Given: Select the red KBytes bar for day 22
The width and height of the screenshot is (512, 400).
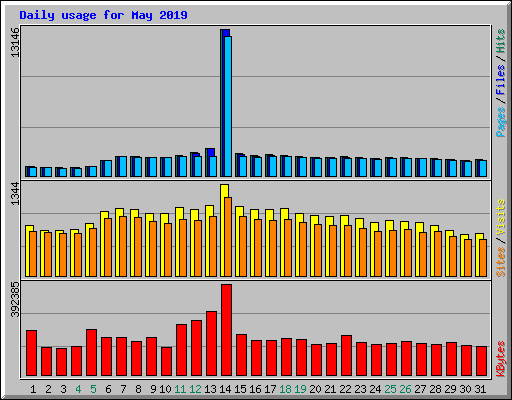Looking at the screenshot, I should click(x=346, y=355).
